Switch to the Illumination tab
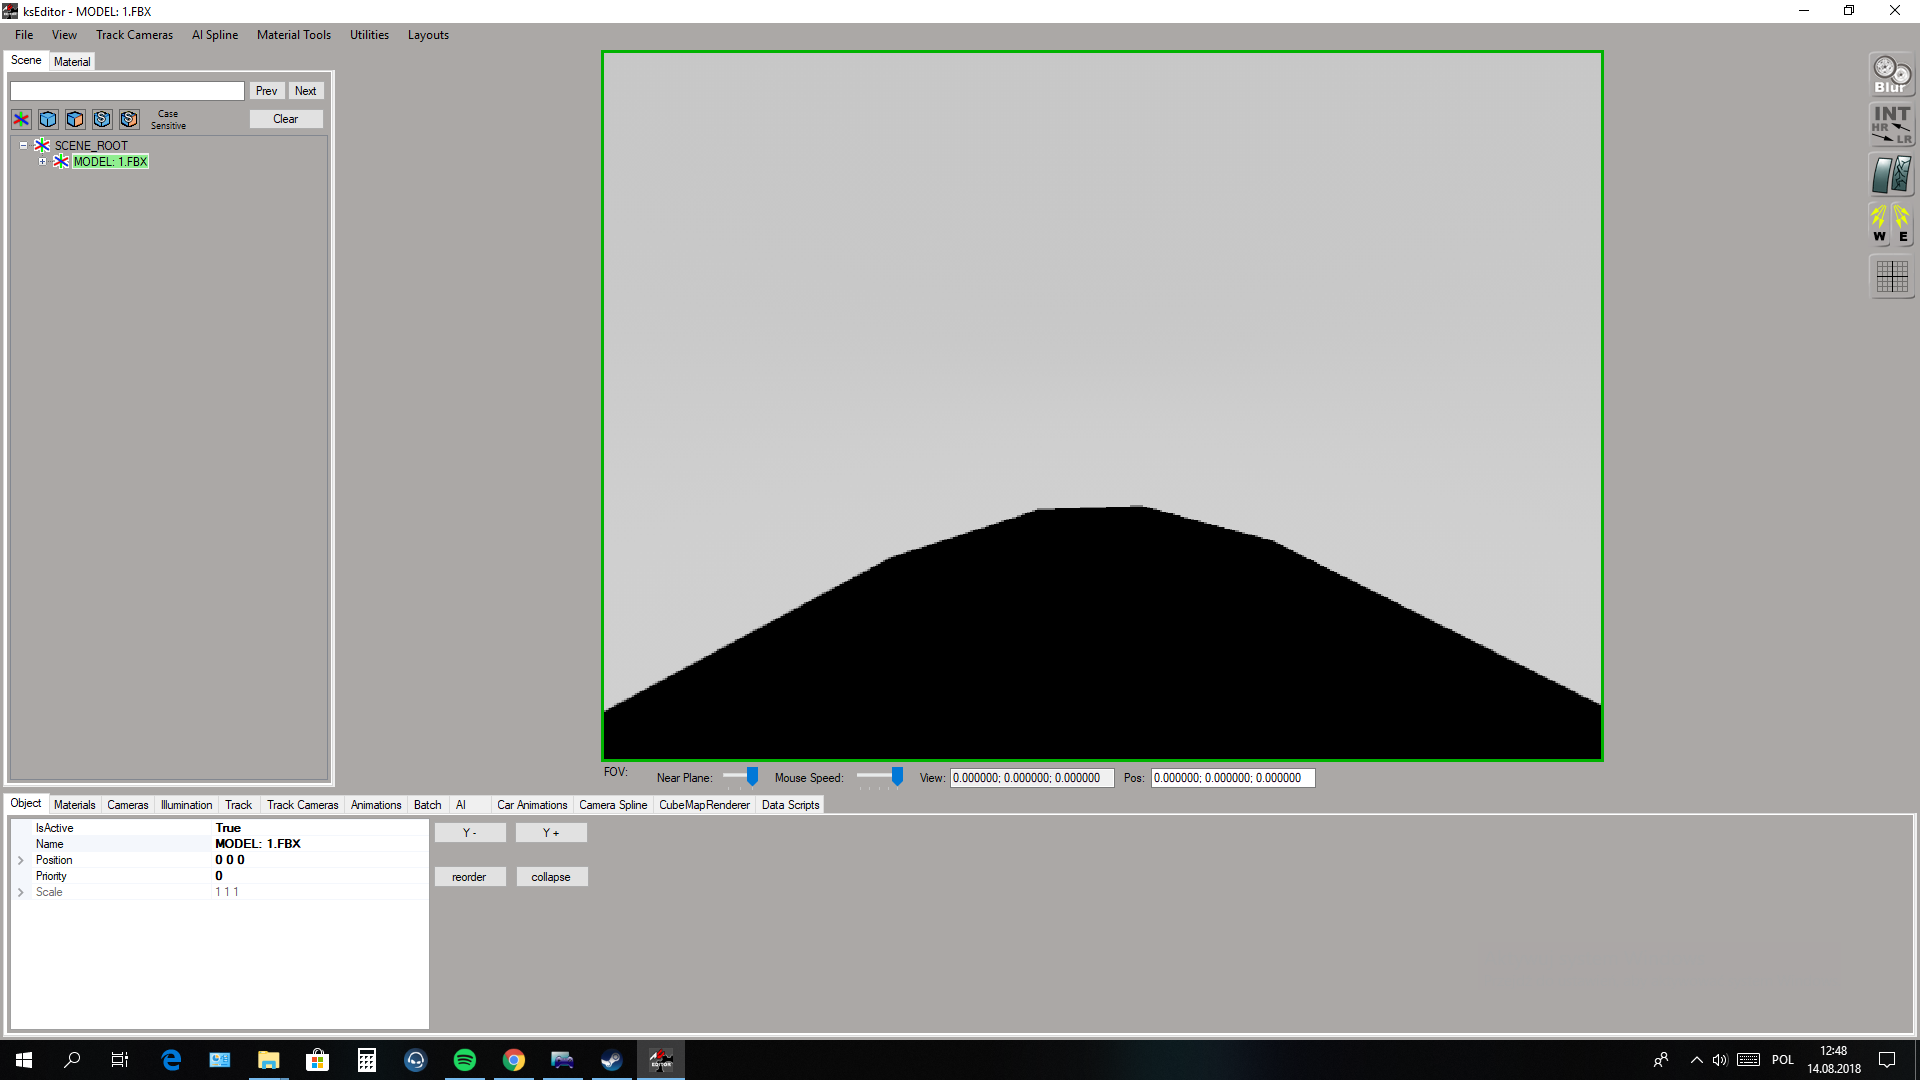Screen dimensions: 1920x1080 click(186, 805)
